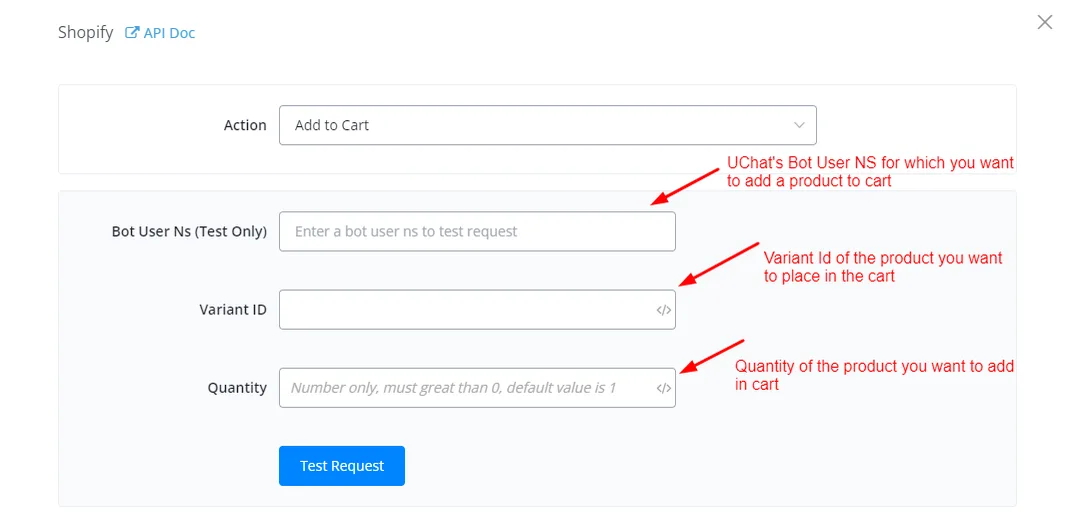1068x522 pixels.
Task: Click the red note about Variant Id
Action: click(883, 267)
